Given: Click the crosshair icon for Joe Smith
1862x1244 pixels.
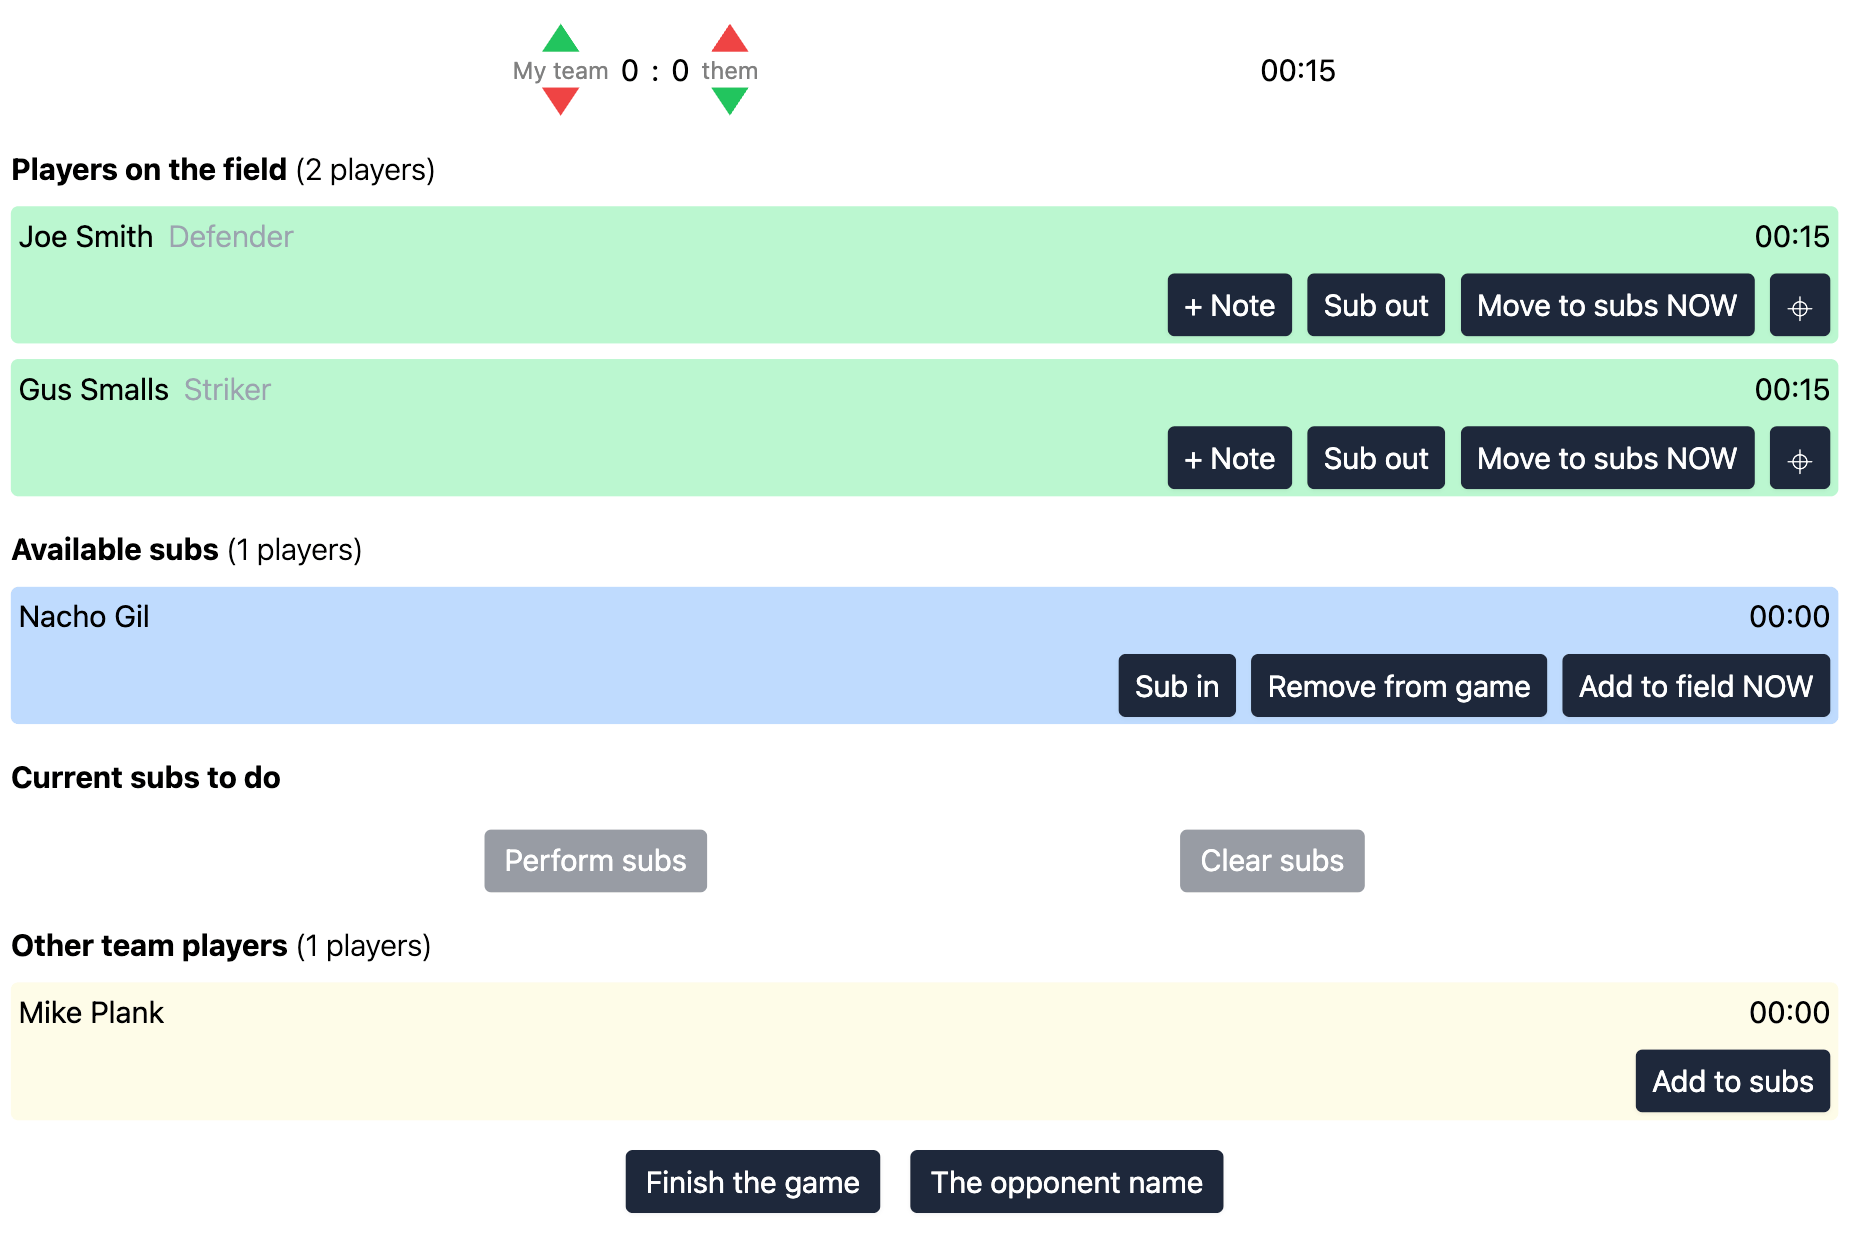Looking at the screenshot, I should (1799, 306).
